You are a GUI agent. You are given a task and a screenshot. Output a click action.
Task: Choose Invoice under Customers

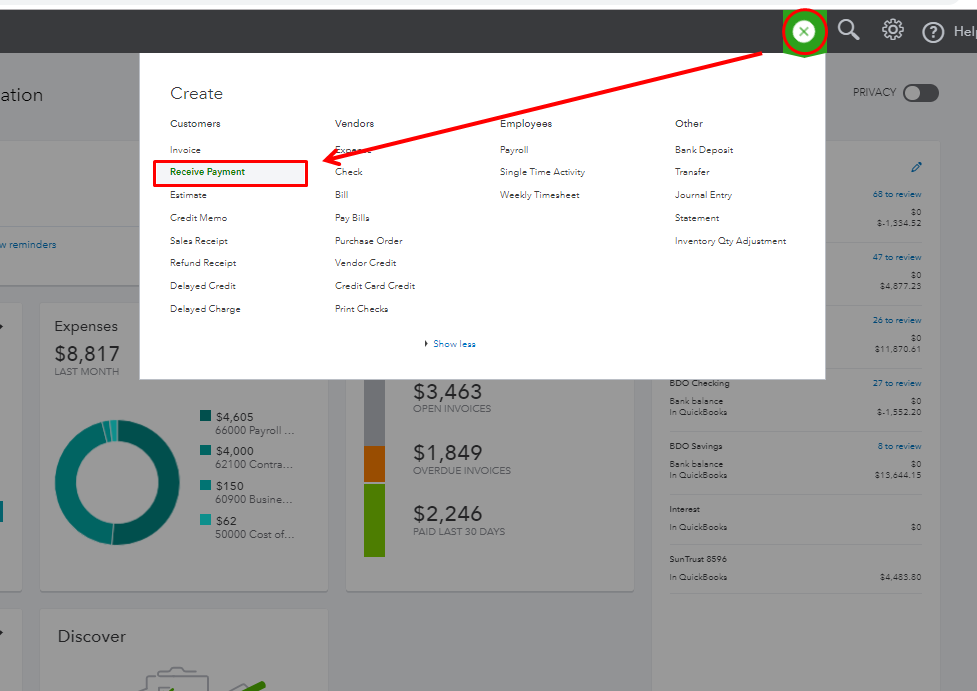(x=185, y=150)
